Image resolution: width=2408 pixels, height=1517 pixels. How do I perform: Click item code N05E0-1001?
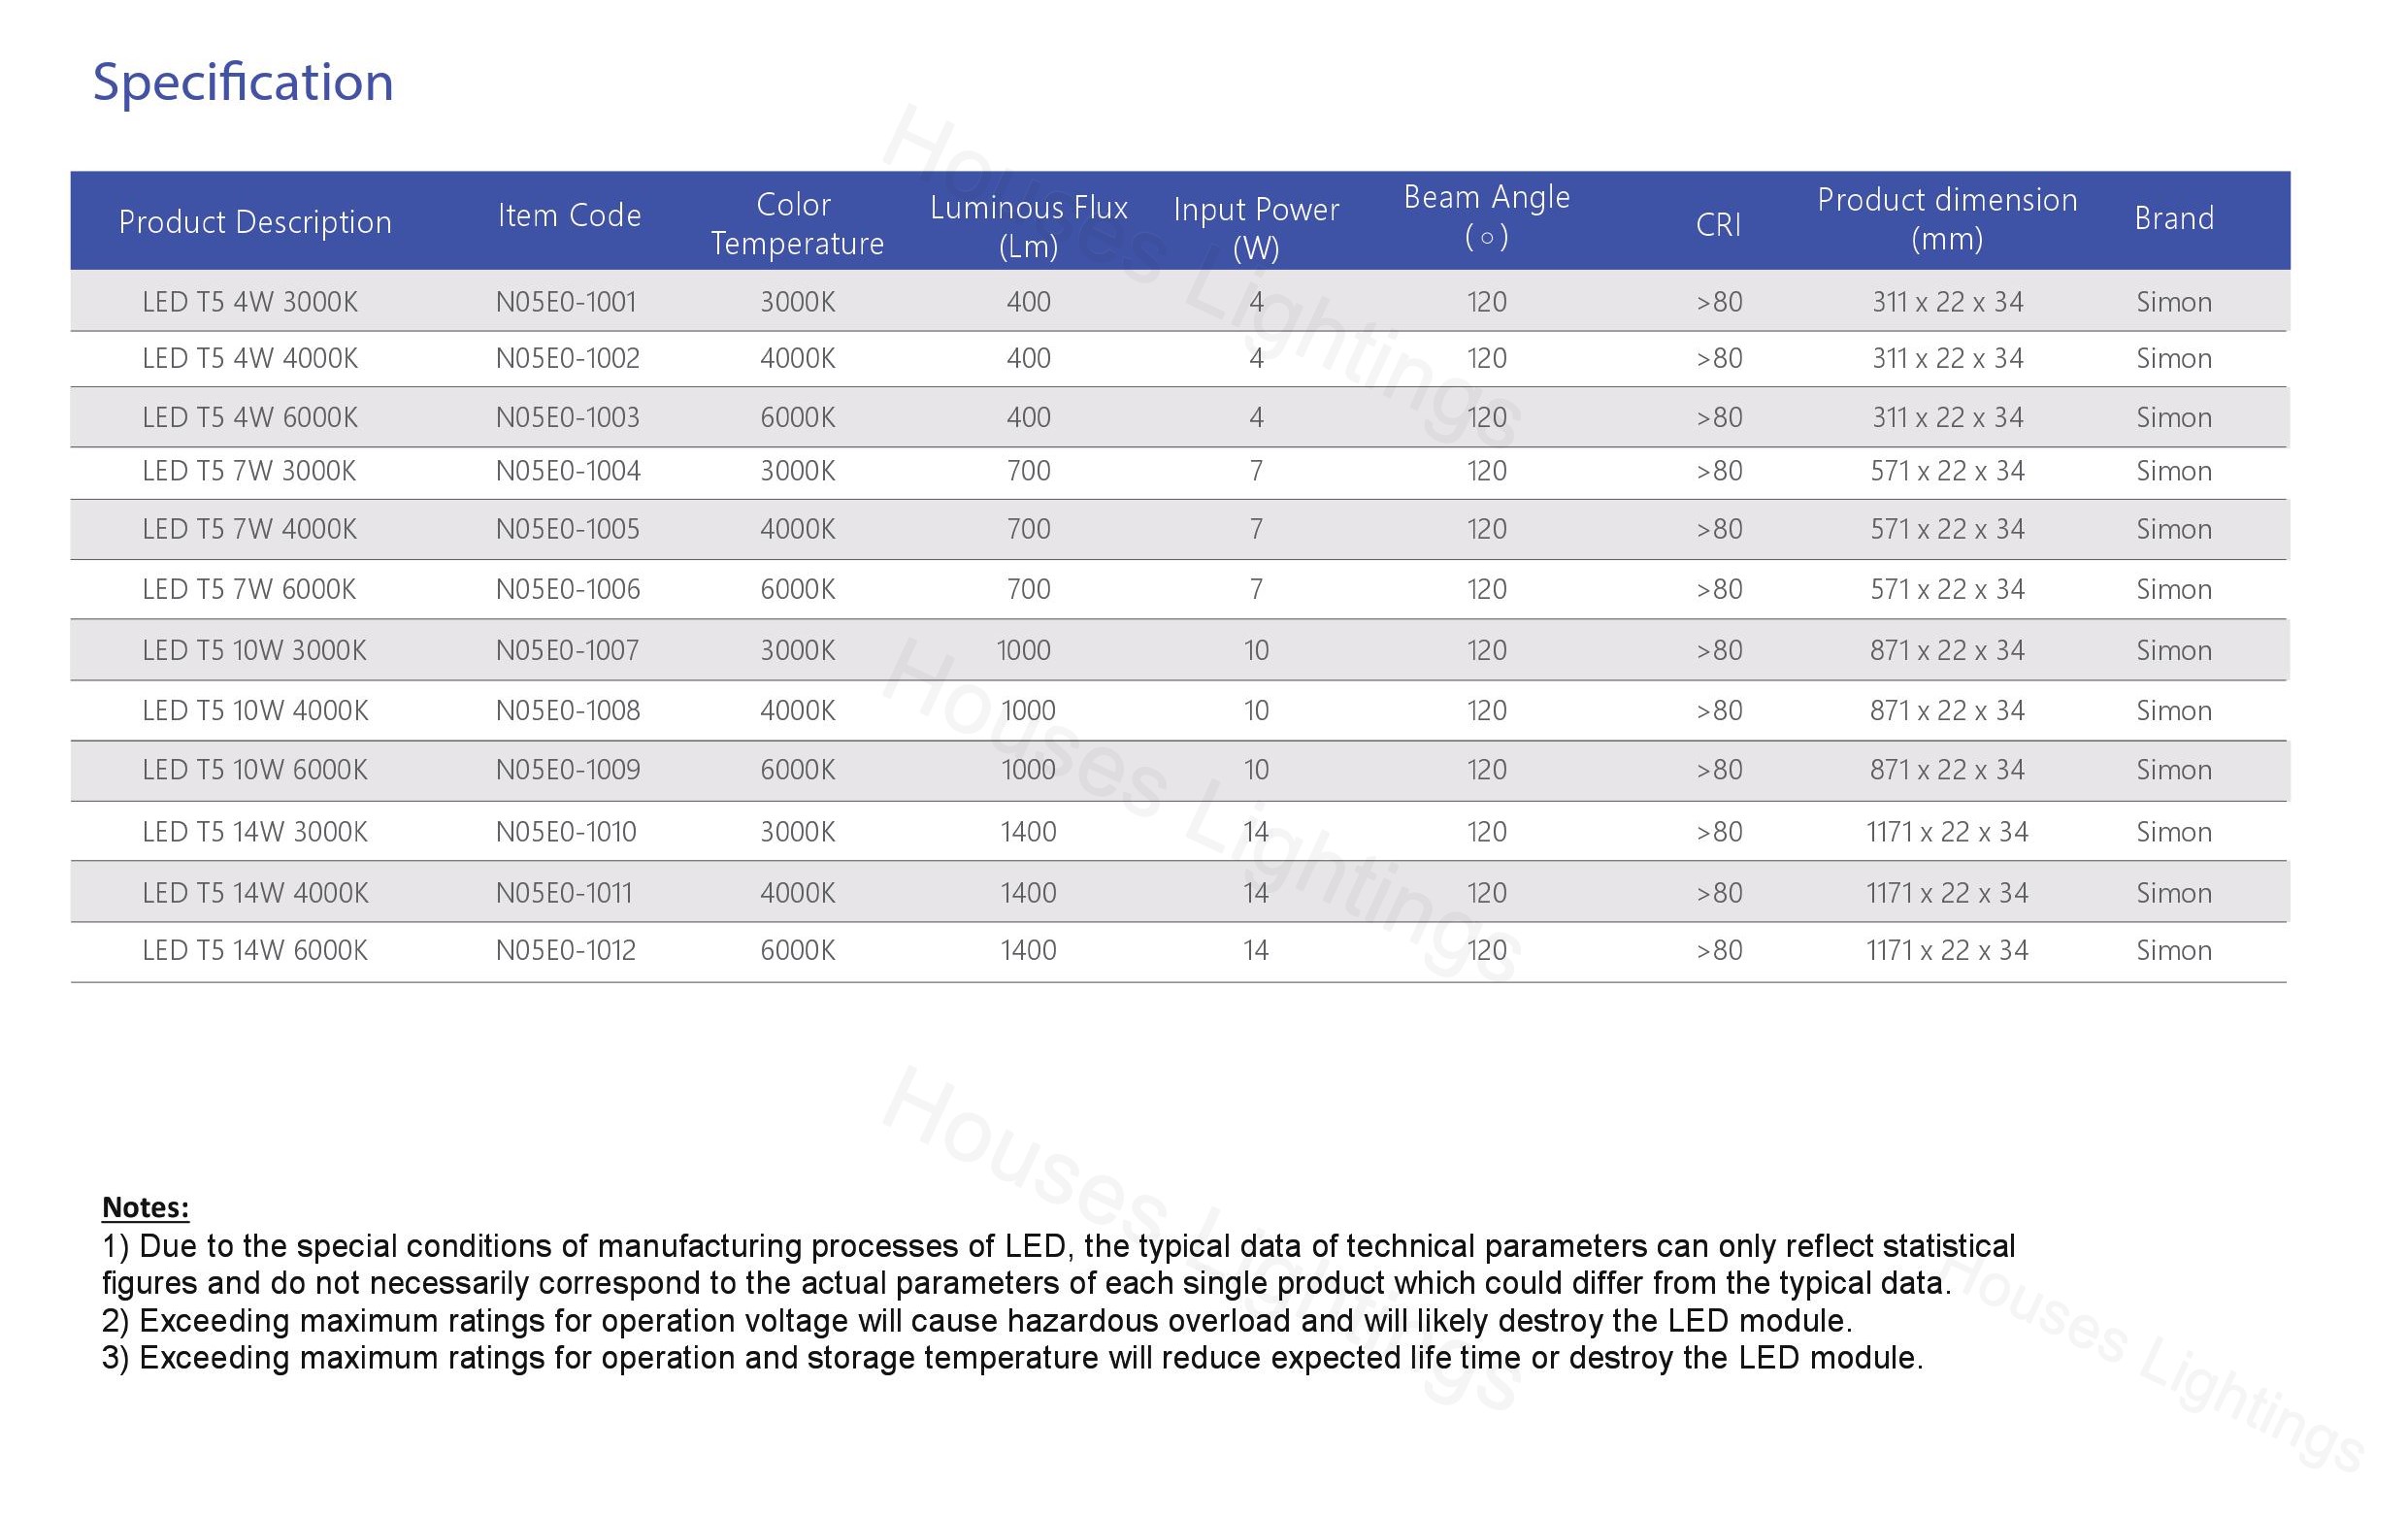click(566, 302)
